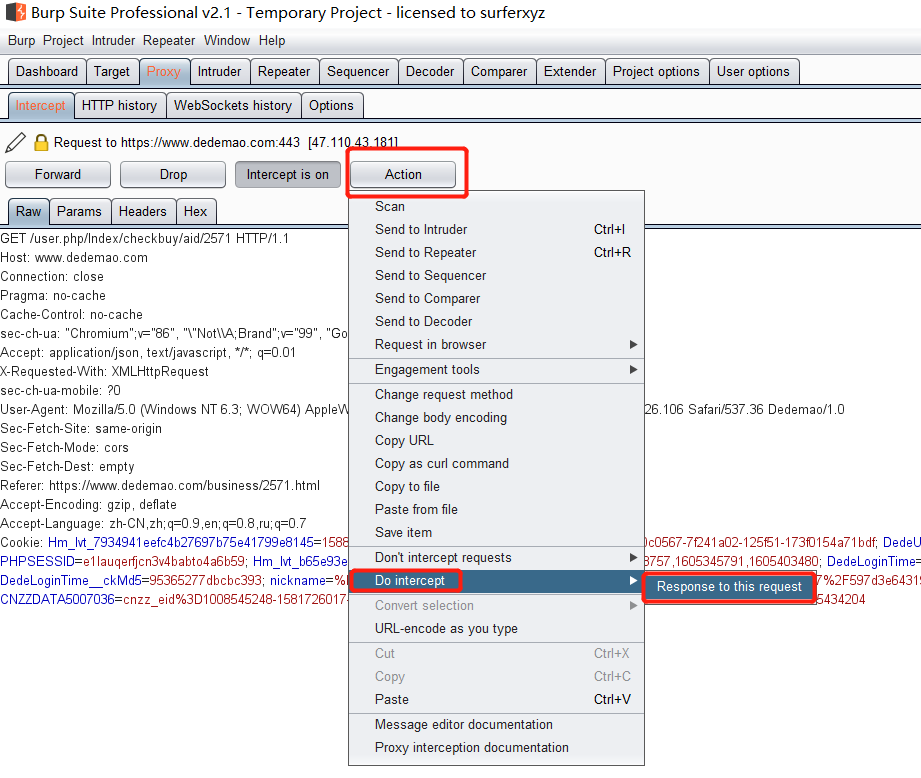Viewport: 921px width, 778px height.
Task: Click the Referer header line
Action: 160,486
